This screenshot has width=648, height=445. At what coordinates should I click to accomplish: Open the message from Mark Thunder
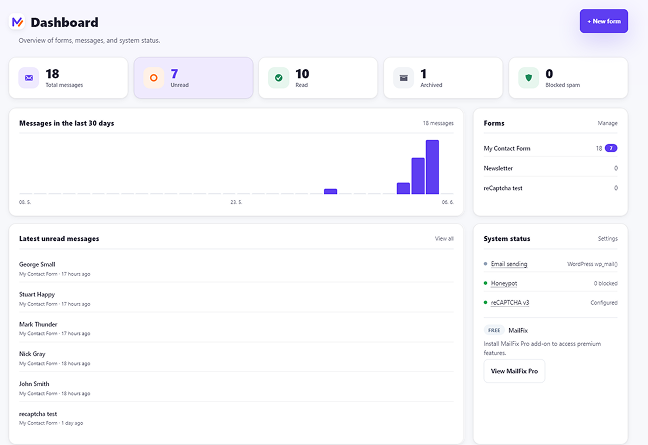pyautogui.click(x=236, y=328)
